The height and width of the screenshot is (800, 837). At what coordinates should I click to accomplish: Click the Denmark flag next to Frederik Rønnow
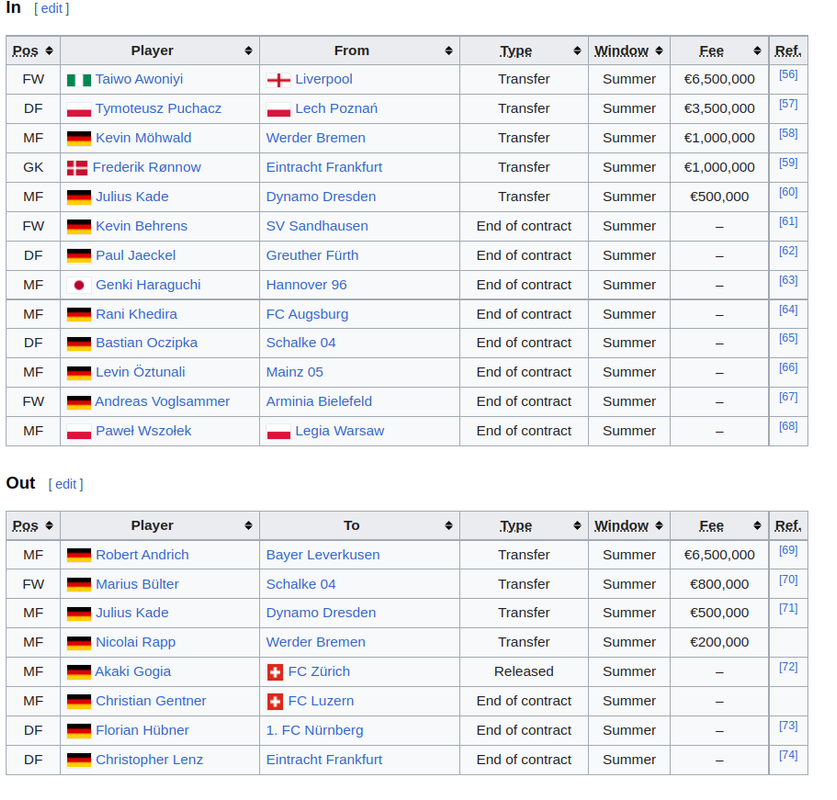click(77, 168)
